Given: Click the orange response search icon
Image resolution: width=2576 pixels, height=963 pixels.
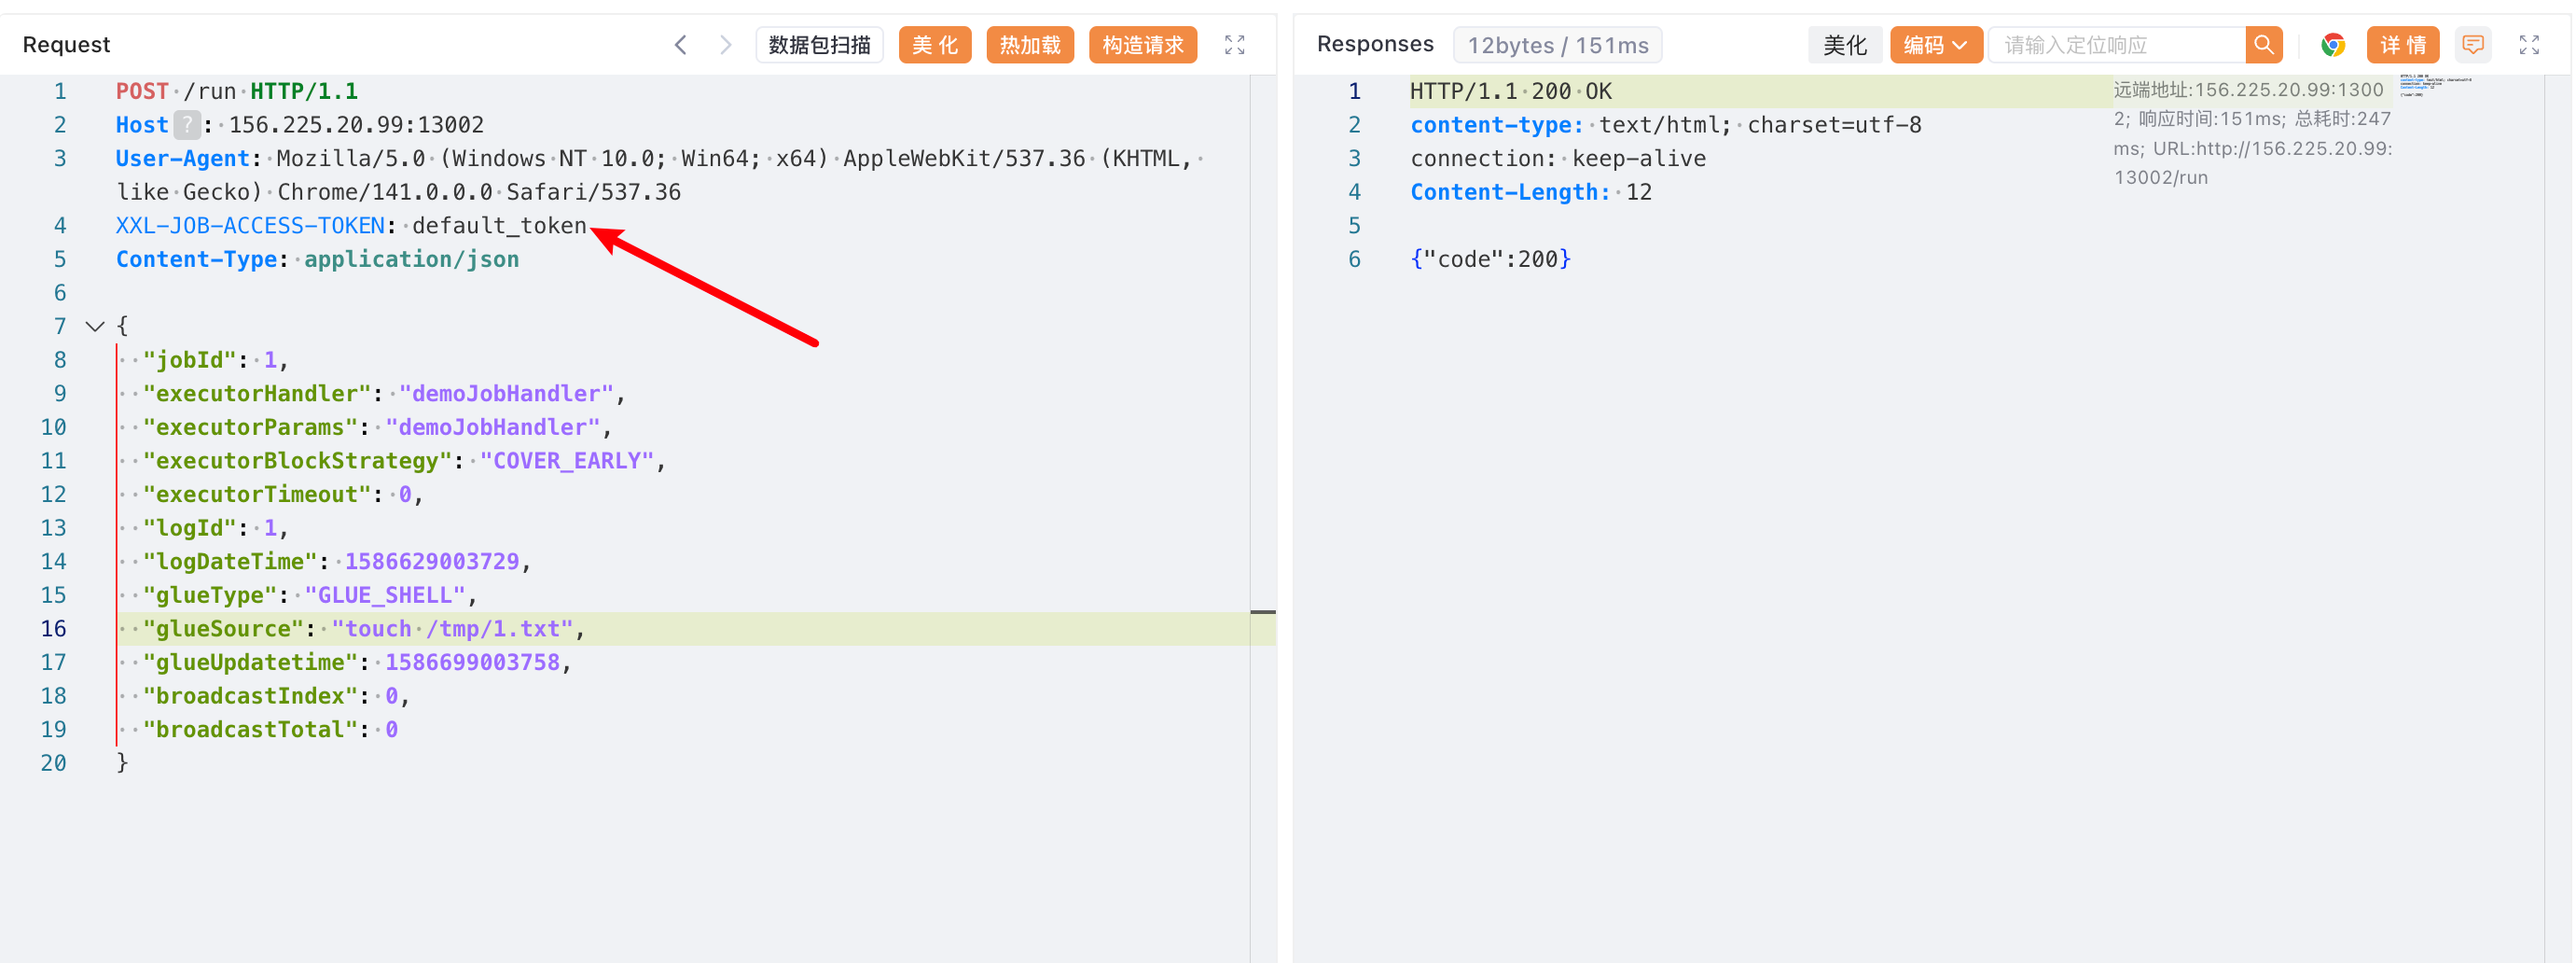Looking at the screenshot, I should (2264, 45).
